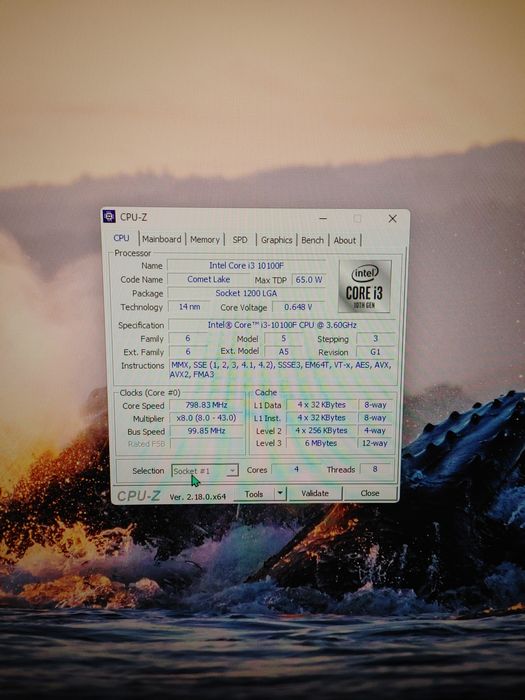Show the About tab
The image size is (525, 700).
[345, 240]
